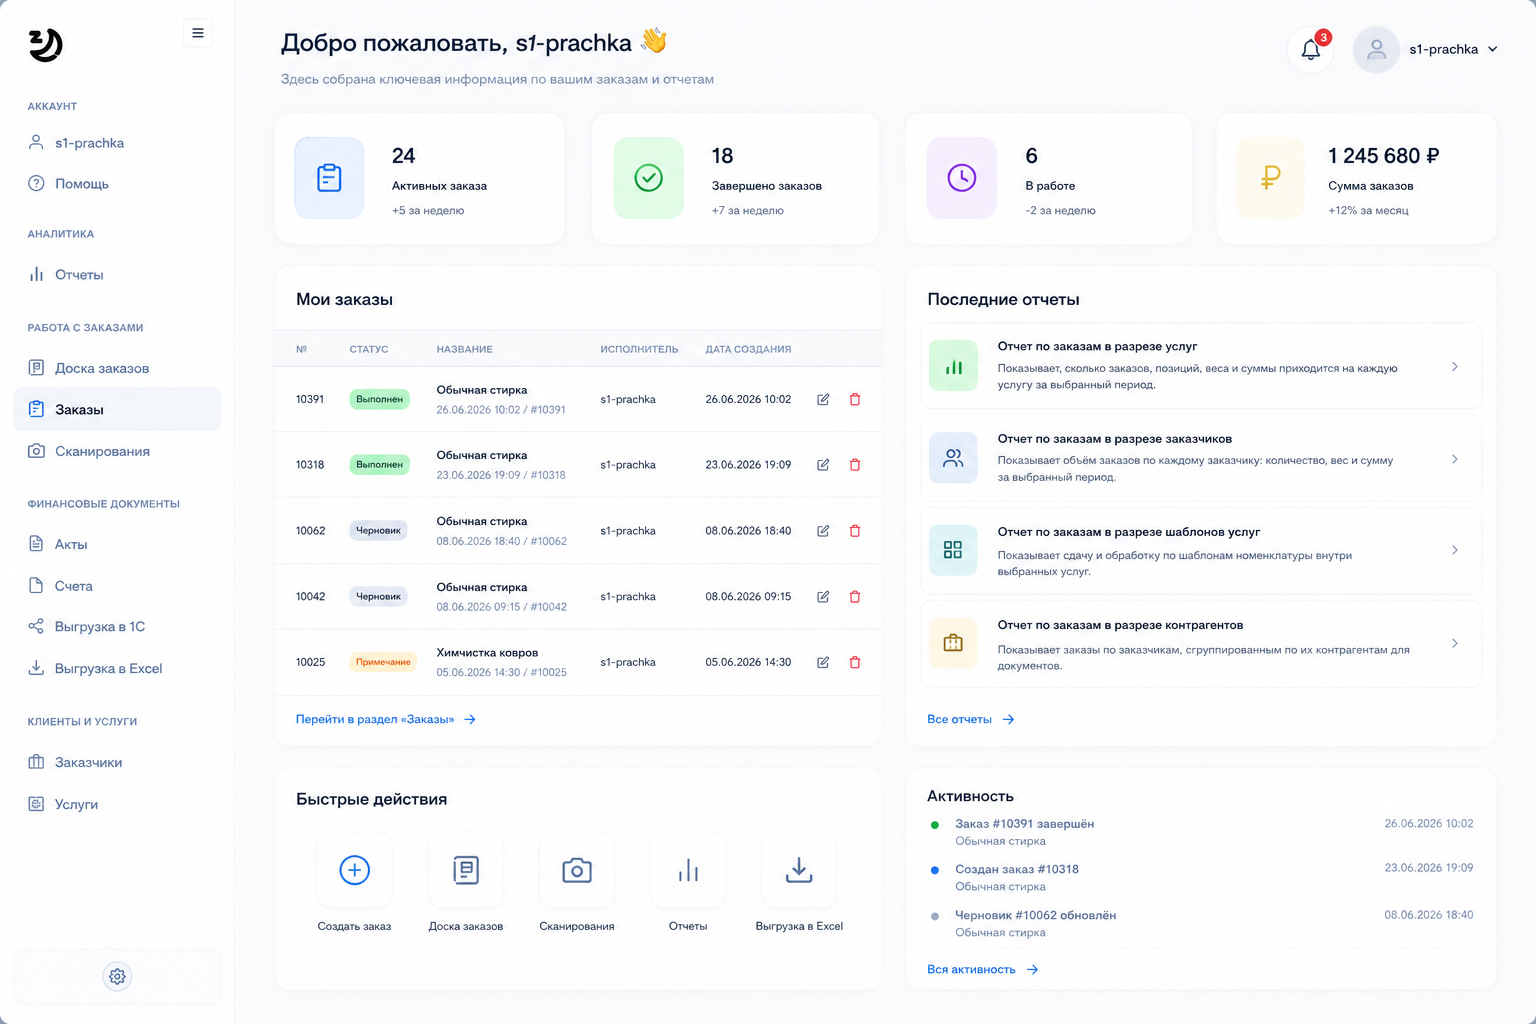This screenshot has width=1536, height=1024.
Task: Open activity entry Черновик #10062 обновлён
Action: tap(1035, 915)
